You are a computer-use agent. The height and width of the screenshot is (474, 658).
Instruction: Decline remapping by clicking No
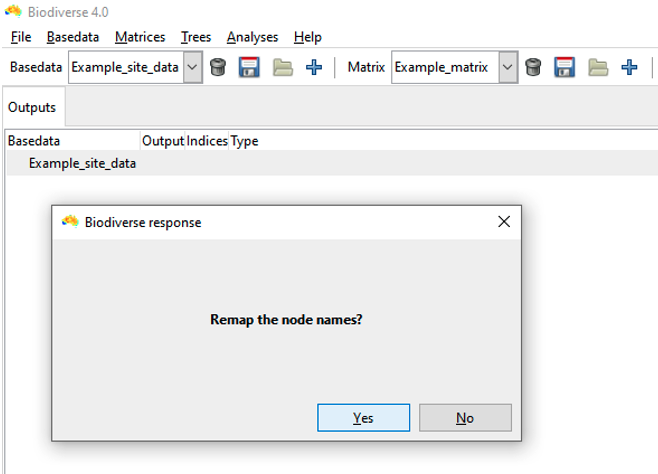[465, 418]
